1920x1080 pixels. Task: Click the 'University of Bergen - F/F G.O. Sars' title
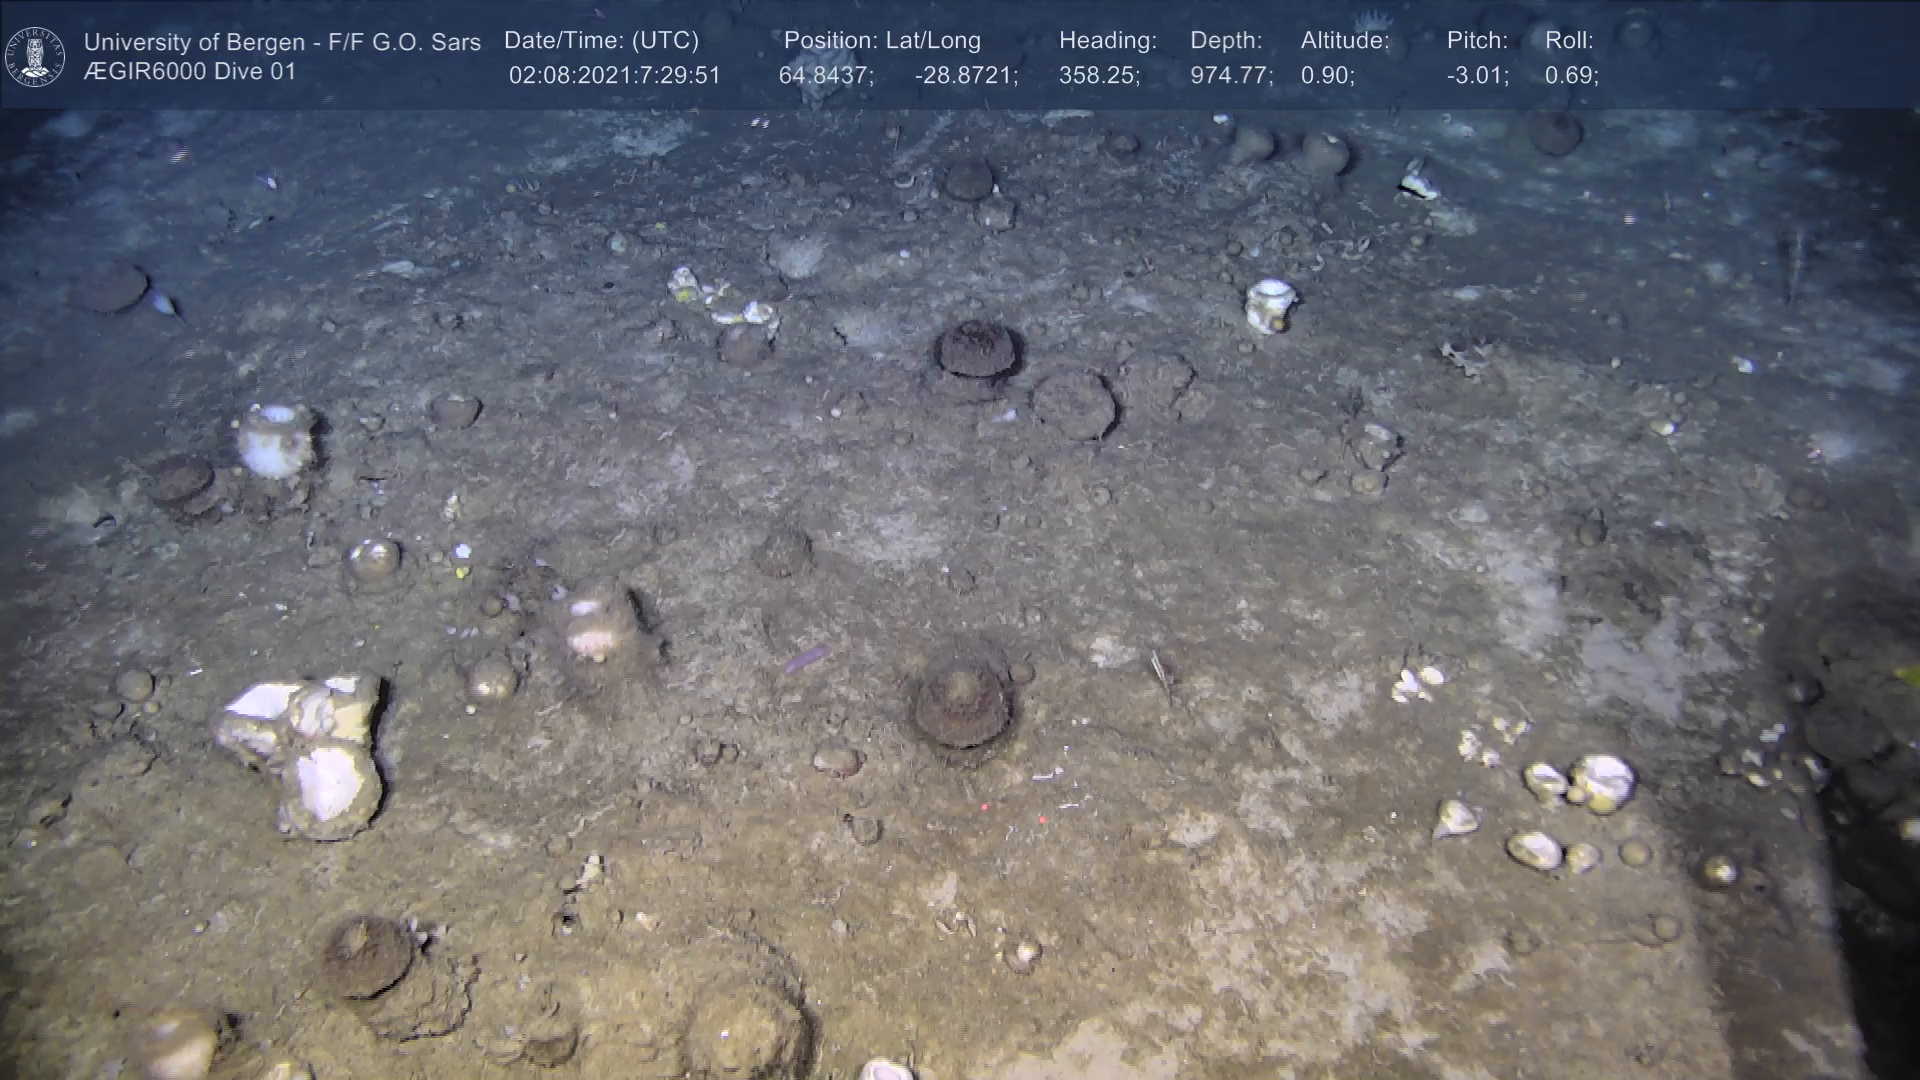click(x=282, y=42)
